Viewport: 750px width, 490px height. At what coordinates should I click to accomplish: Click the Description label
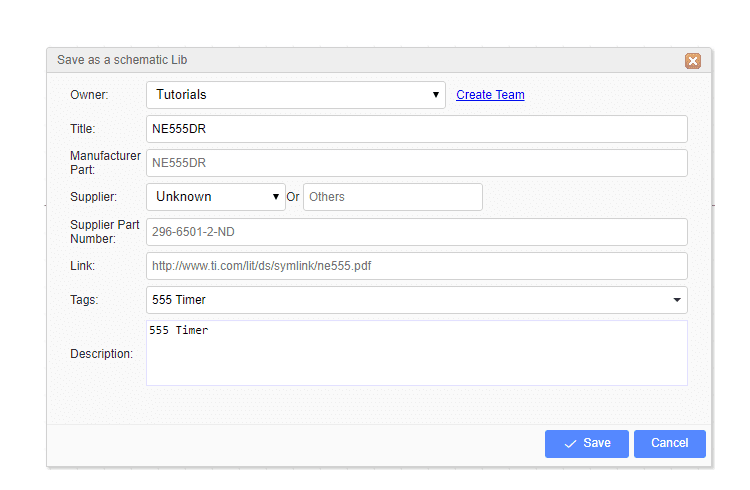(101, 353)
